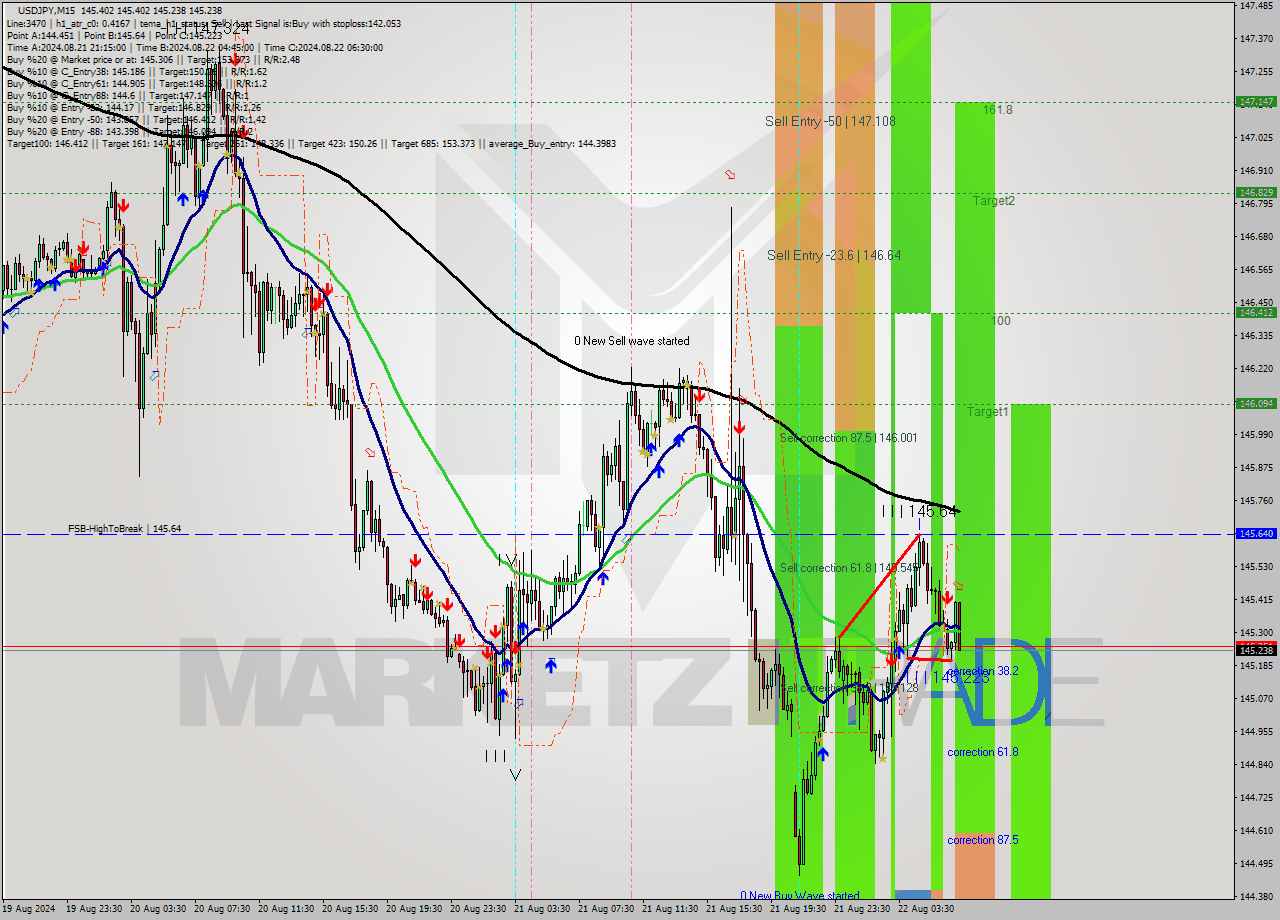Click the 144.380 price scale value
Image resolution: width=1280 pixels, height=920 pixels.
pyautogui.click(x=1256, y=896)
